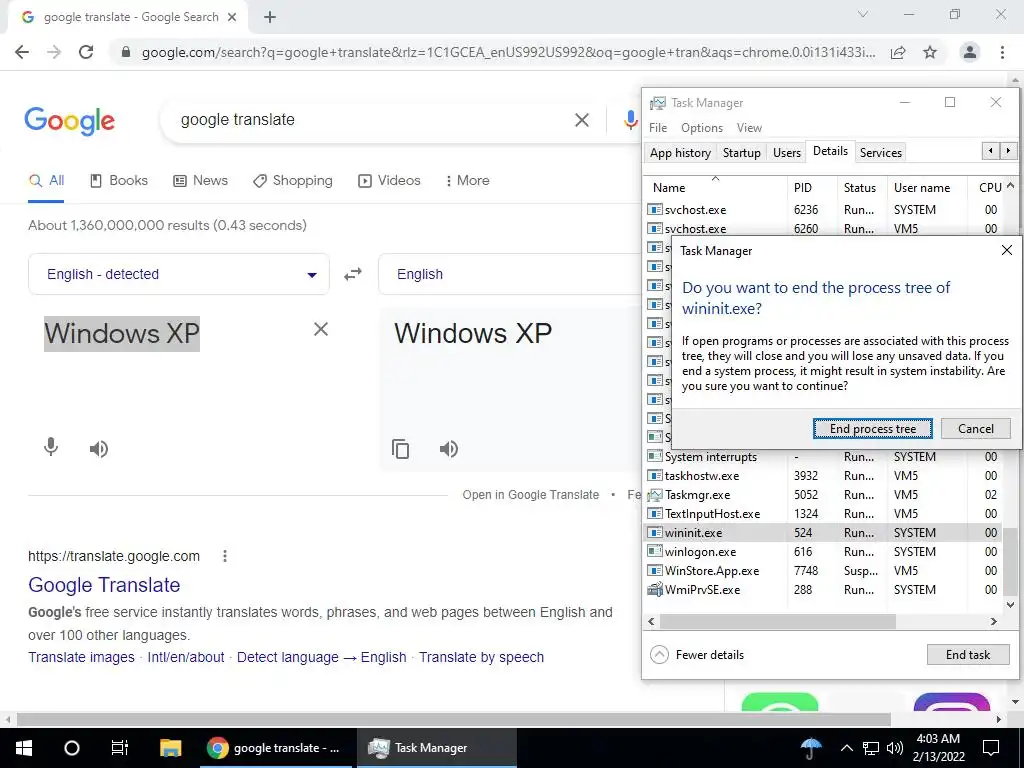Viewport: 1024px width, 768px height.
Task: Switch to App history tab
Action: click(x=680, y=153)
